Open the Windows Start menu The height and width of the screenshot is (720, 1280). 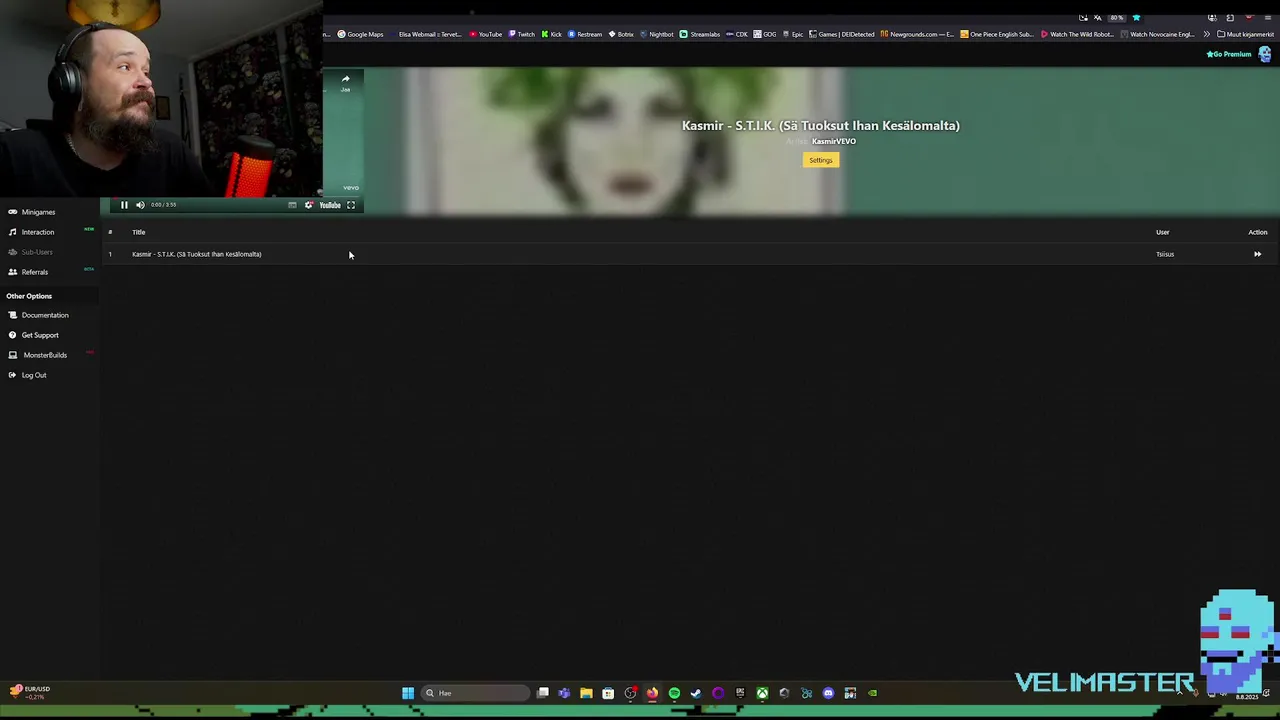point(408,693)
